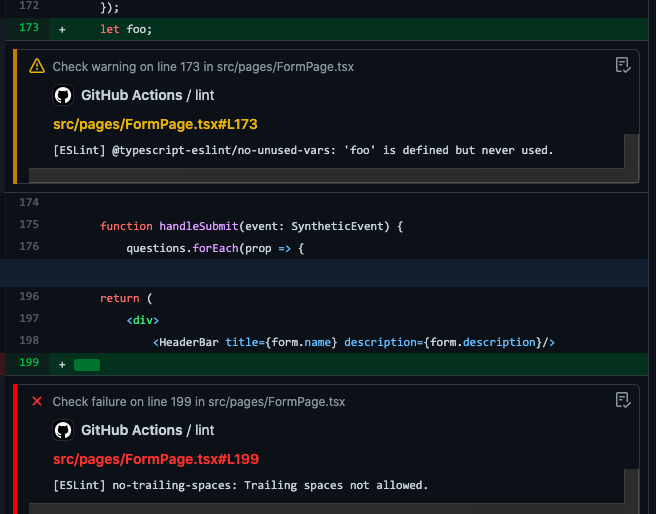
Task: Click 'GitHub Actions / lint' in warning annotation
Action: (148, 95)
